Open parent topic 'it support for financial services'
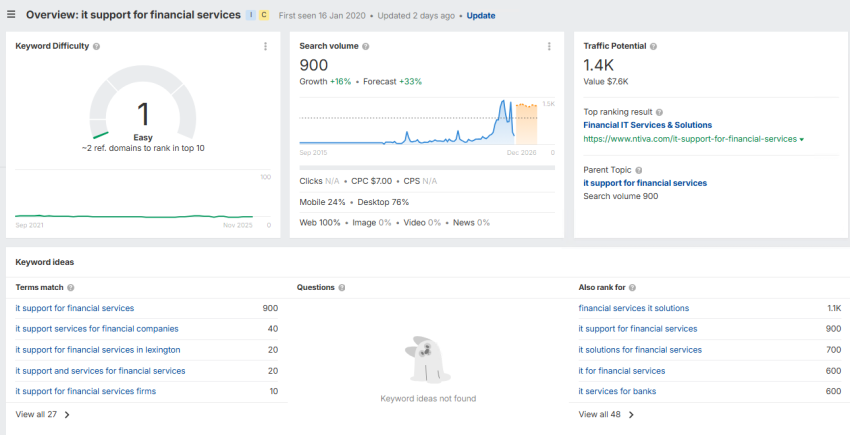 (x=645, y=183)
